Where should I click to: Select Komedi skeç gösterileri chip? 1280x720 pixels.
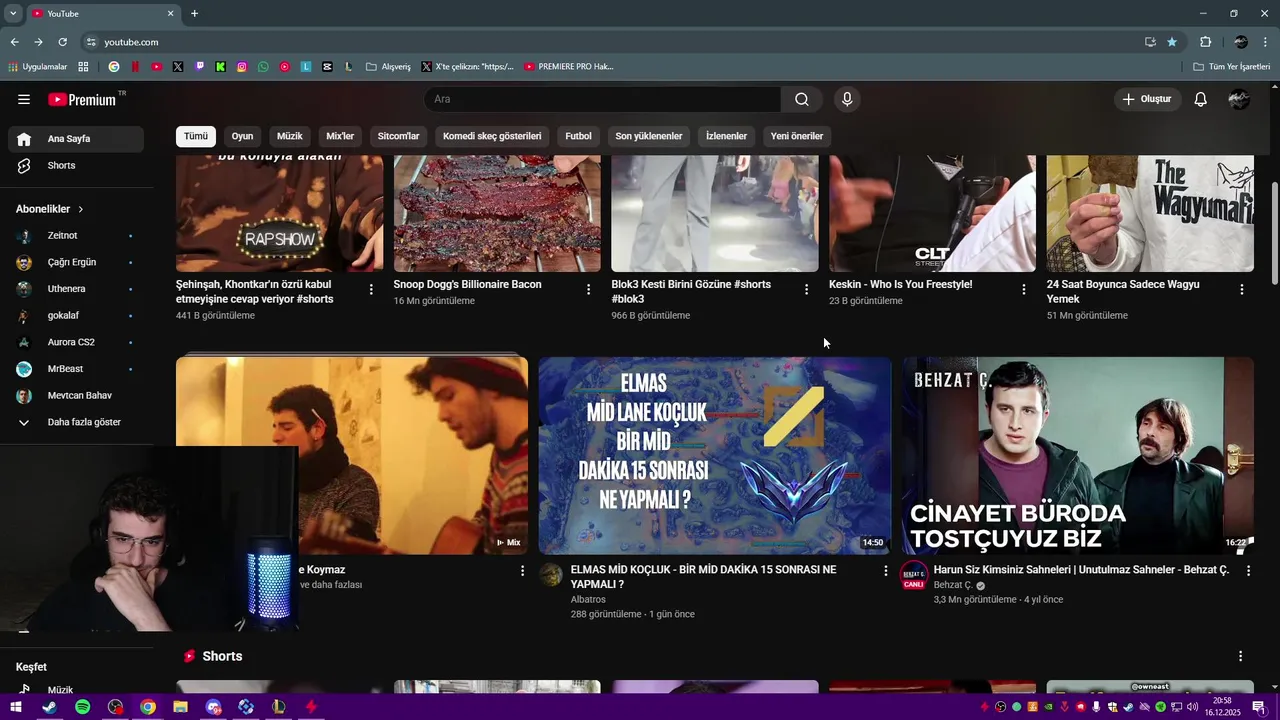[492, 136]
